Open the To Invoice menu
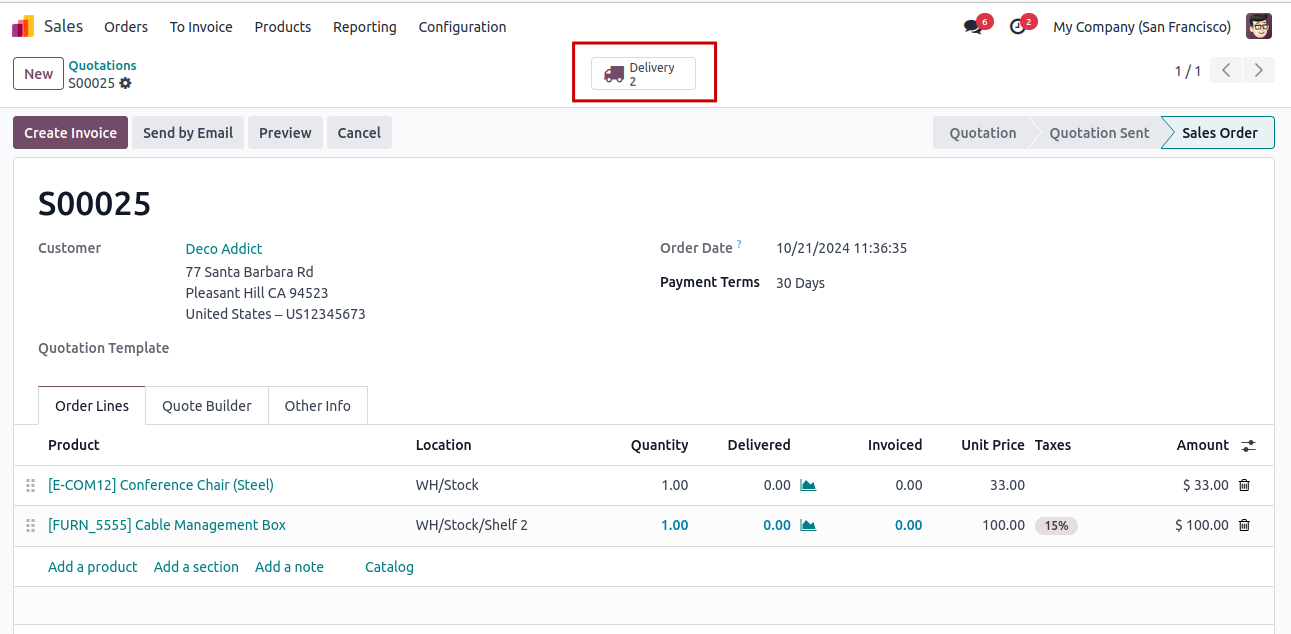 (201, 27)
